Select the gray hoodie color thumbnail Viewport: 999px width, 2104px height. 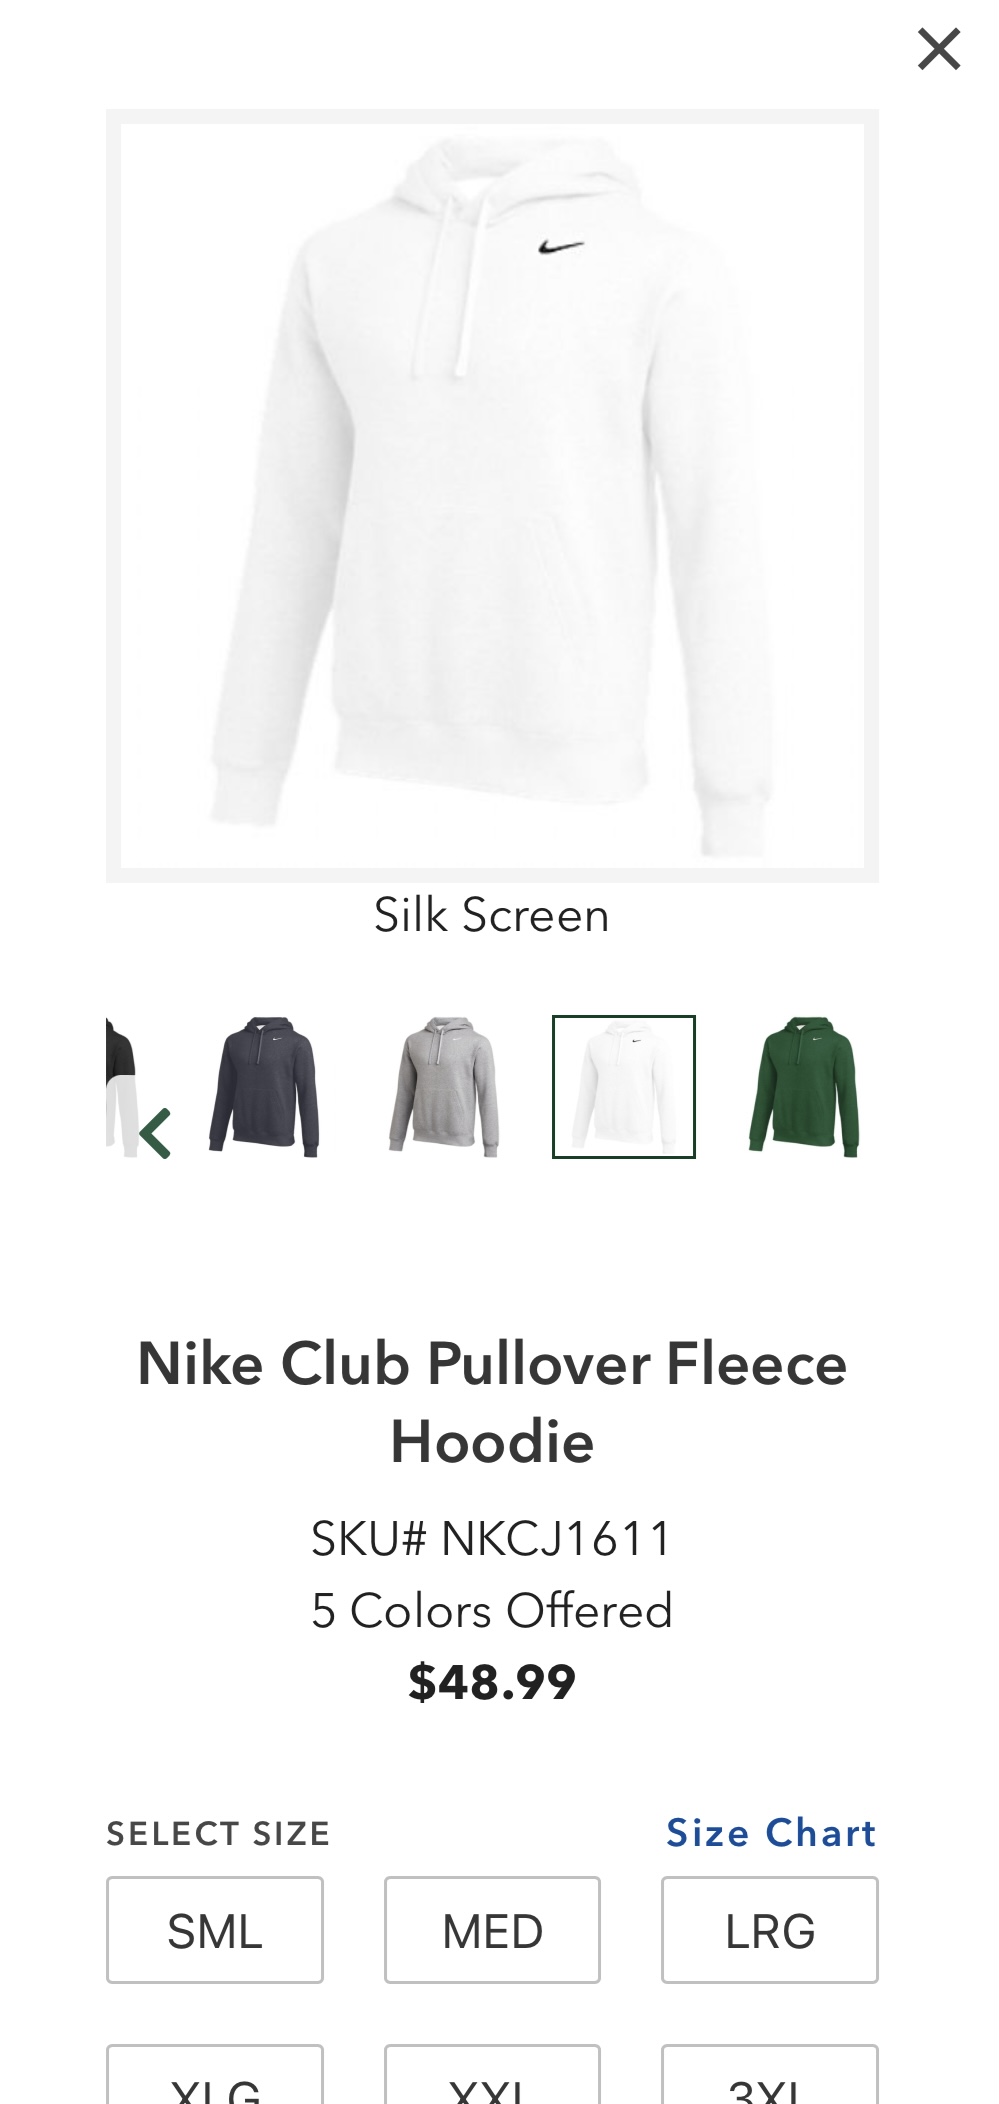[x=443, y=1087]
